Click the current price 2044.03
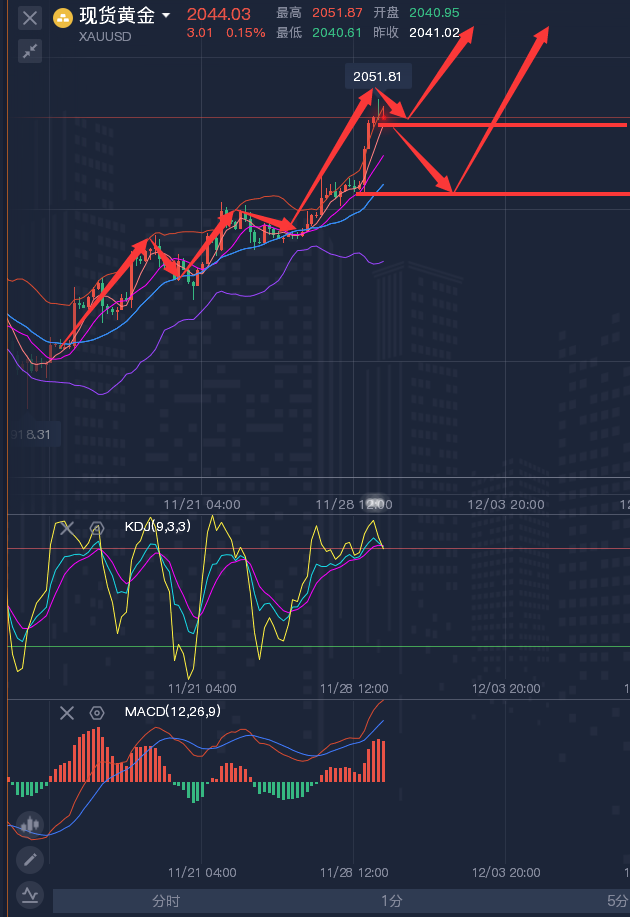Image resolution: width=630 pixels, height=917 pixels. point(219,14)
